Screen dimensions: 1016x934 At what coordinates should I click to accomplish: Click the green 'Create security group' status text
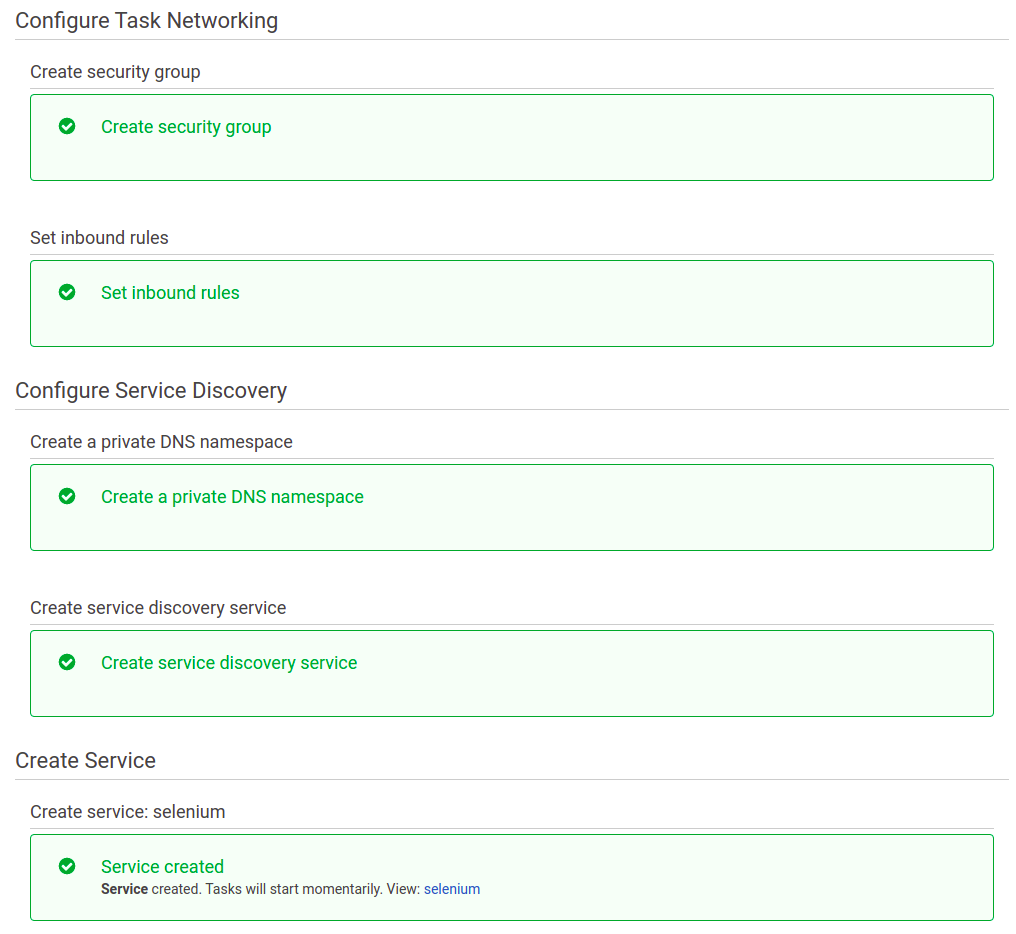point(186,127)
